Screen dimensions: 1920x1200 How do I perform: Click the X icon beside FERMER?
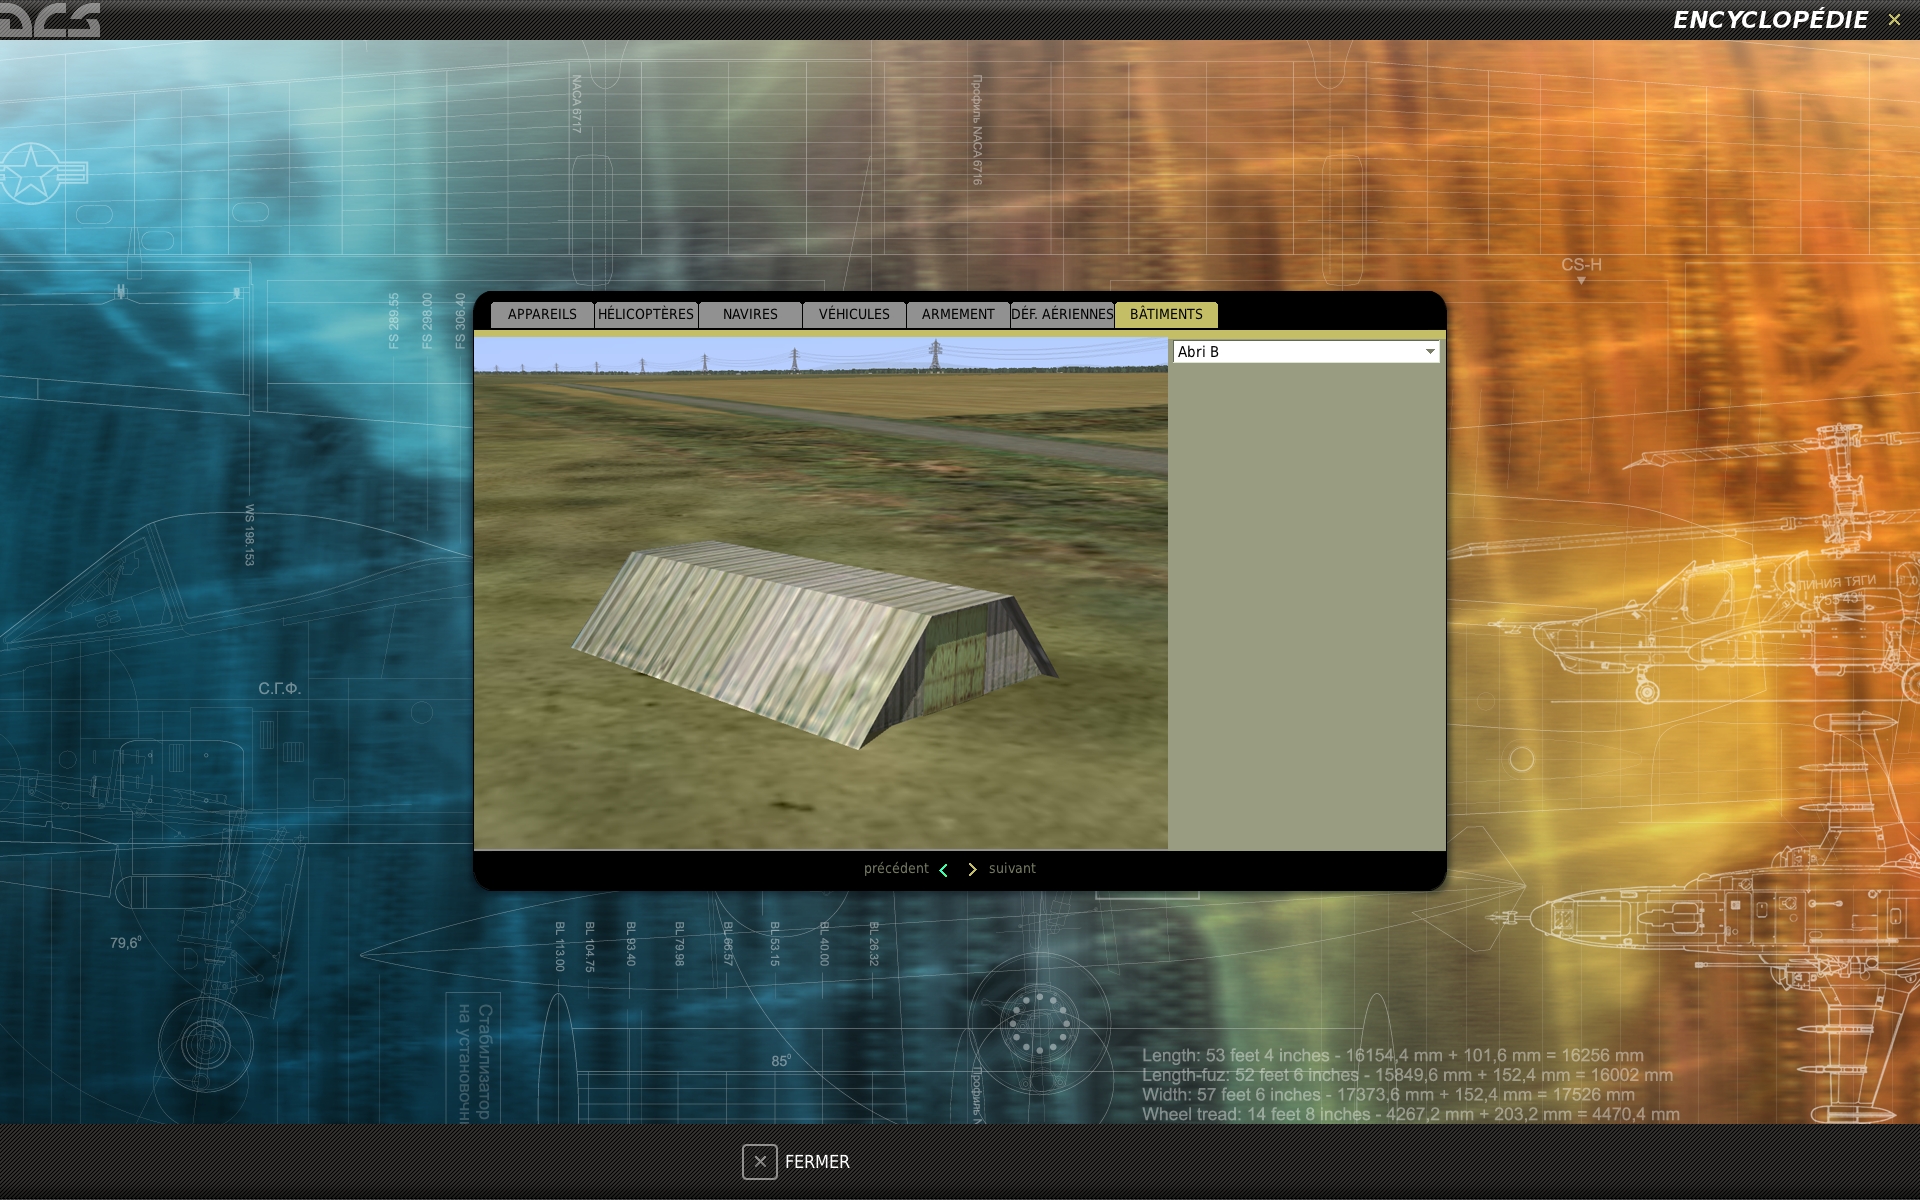(760, 1162)
